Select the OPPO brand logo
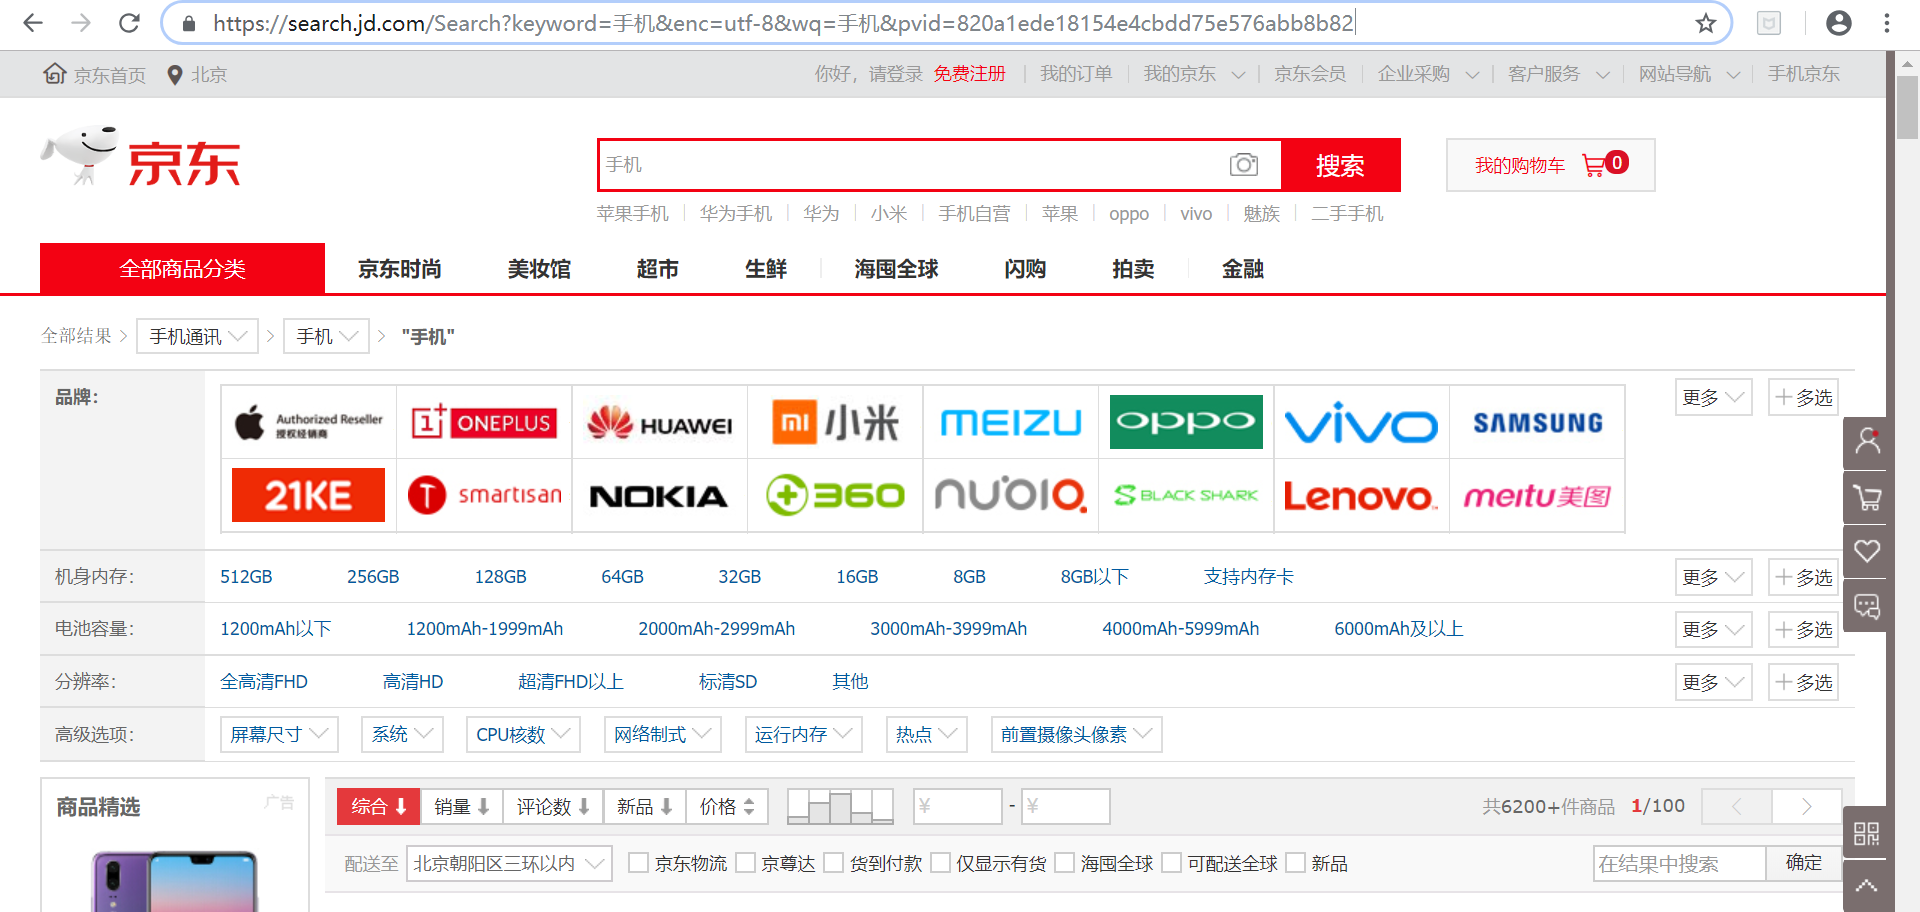Image resolution: width=1920 pixels, height=912 pixels. [x=1186, y=423]
